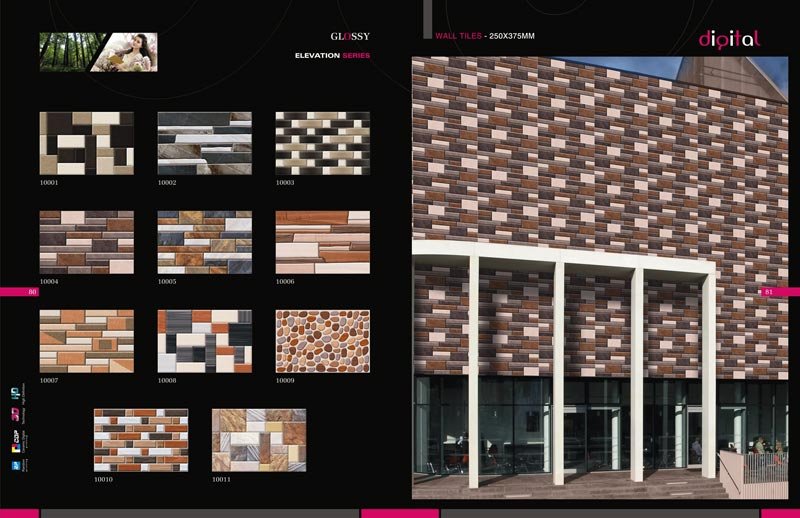Click the digital brand logo
The image size is (800, 518).
point(729,39)
